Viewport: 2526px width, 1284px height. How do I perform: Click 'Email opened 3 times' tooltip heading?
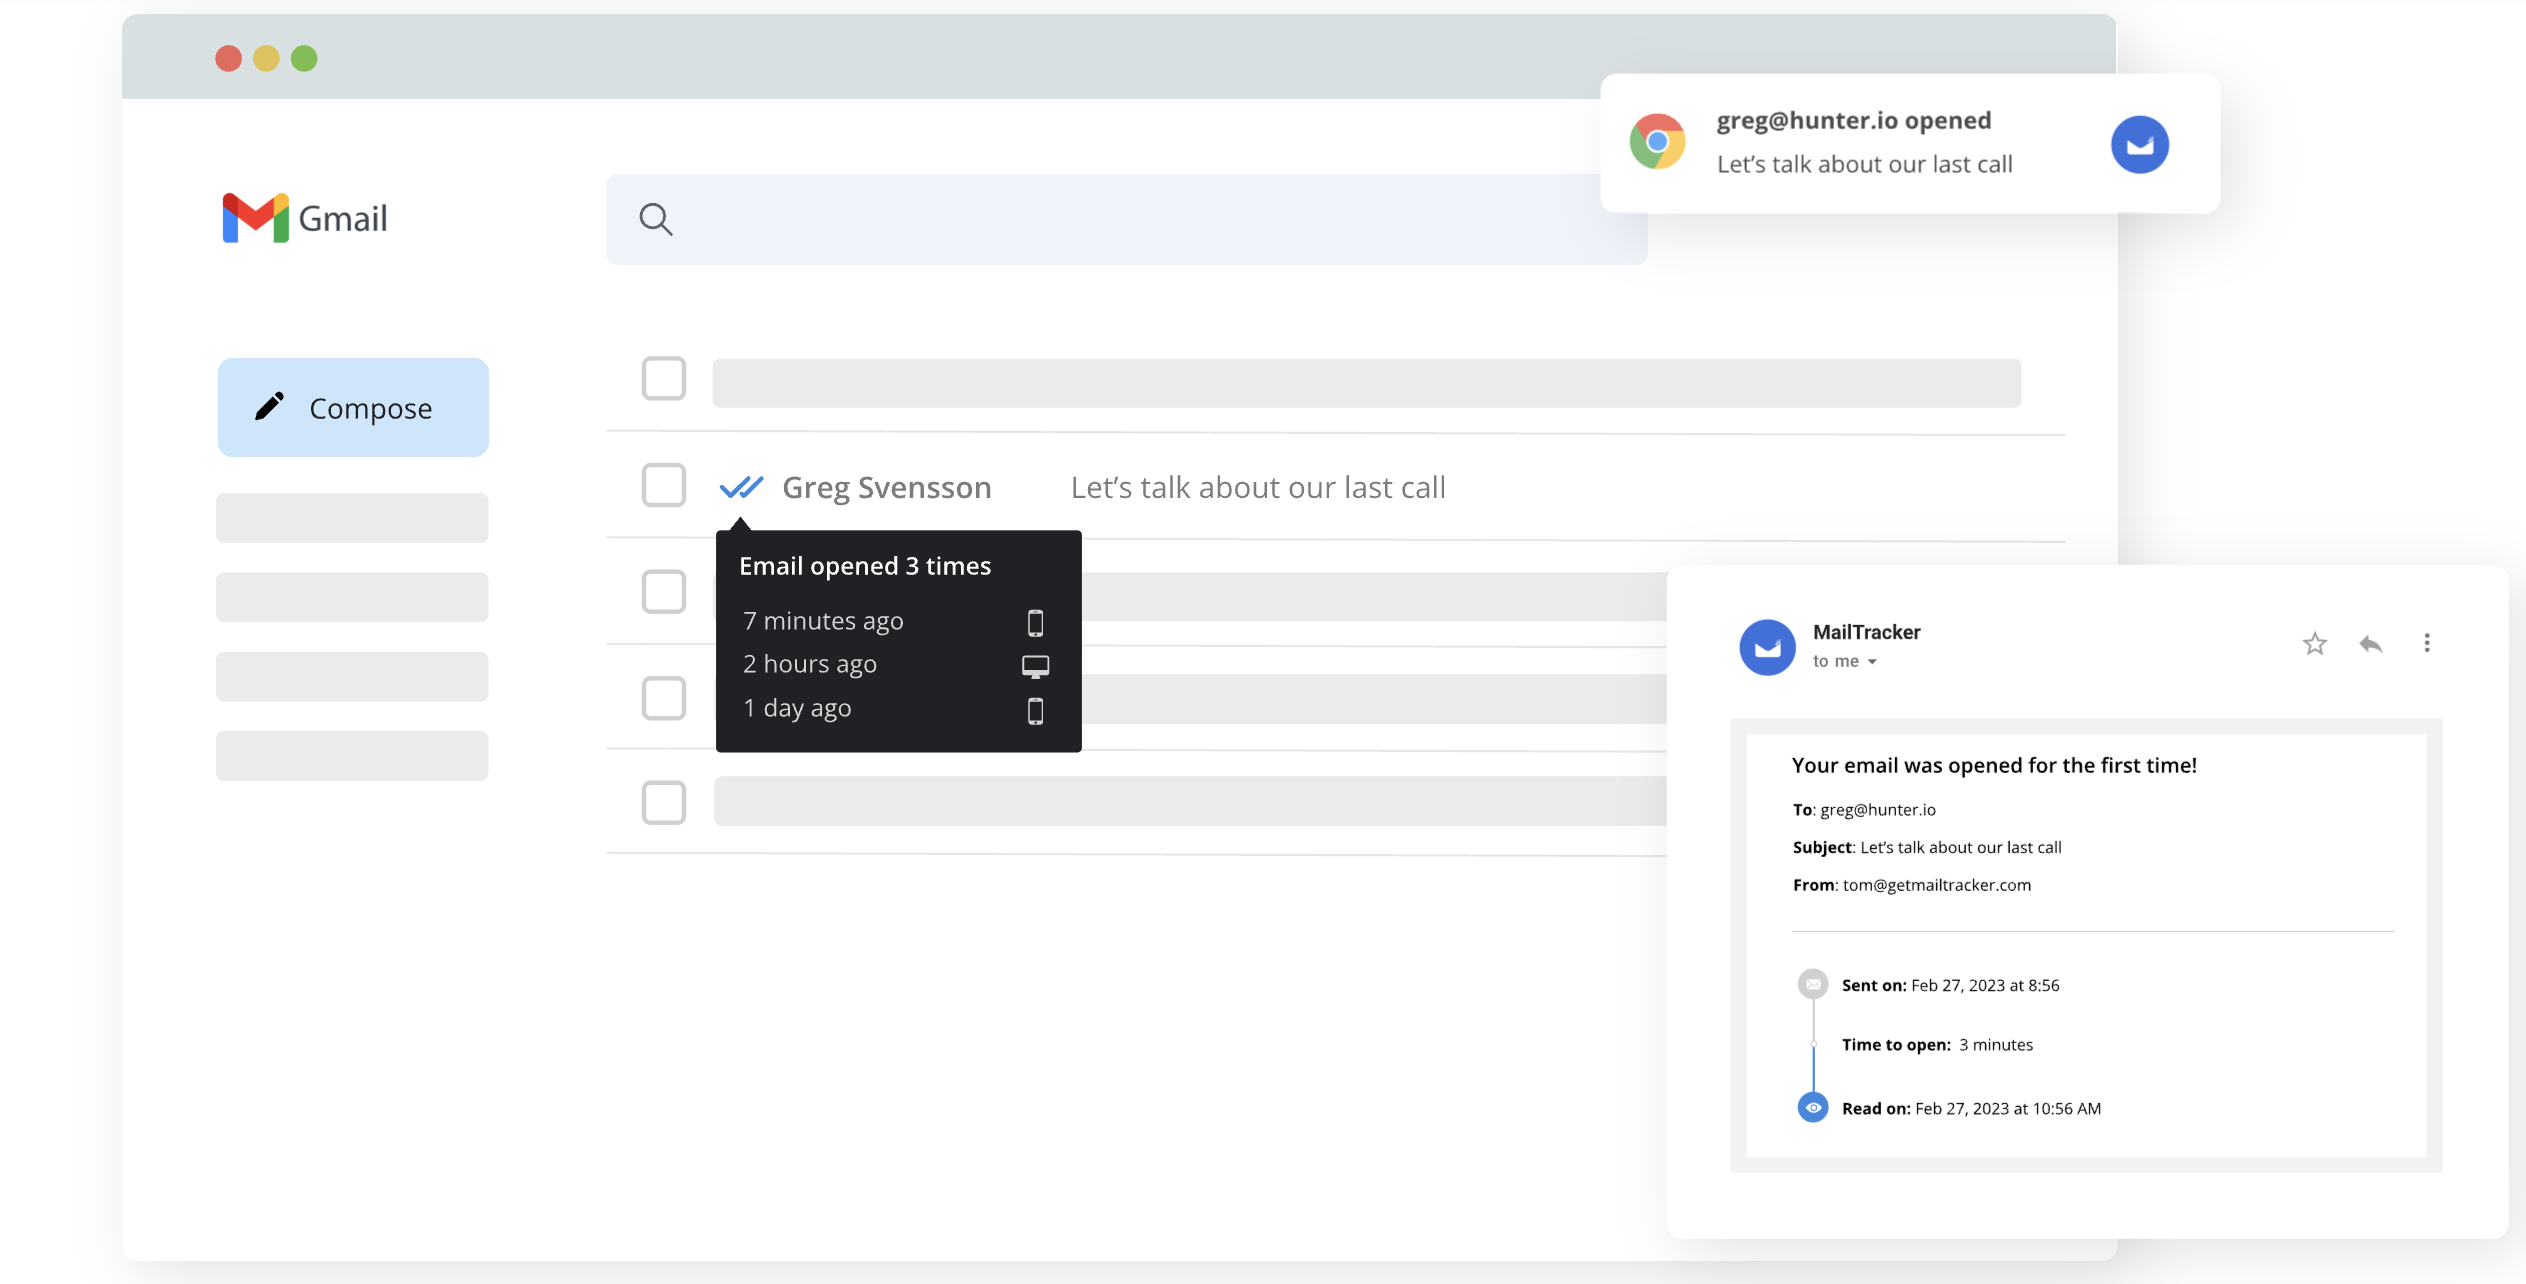864,566
